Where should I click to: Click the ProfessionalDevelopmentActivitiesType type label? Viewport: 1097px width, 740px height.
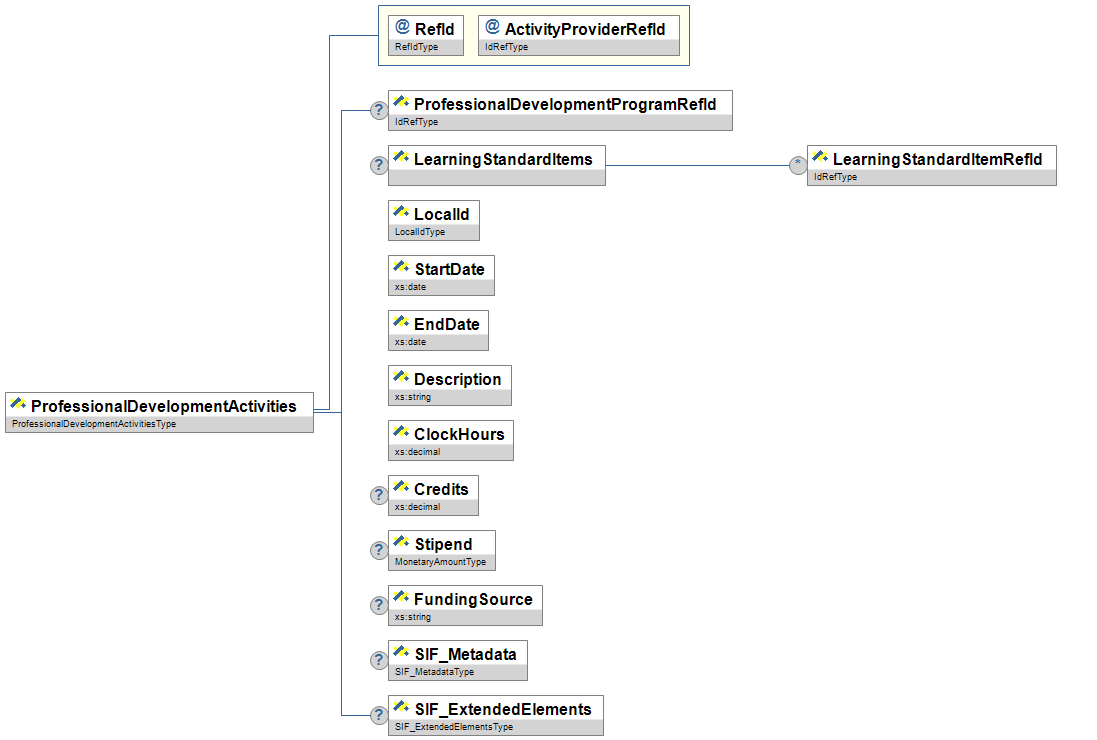point(94,424)
